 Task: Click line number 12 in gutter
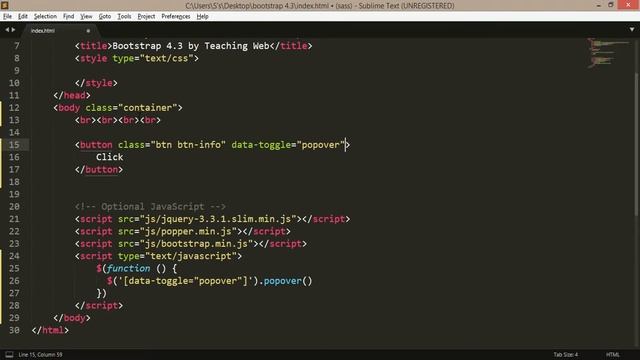point(14,108)
